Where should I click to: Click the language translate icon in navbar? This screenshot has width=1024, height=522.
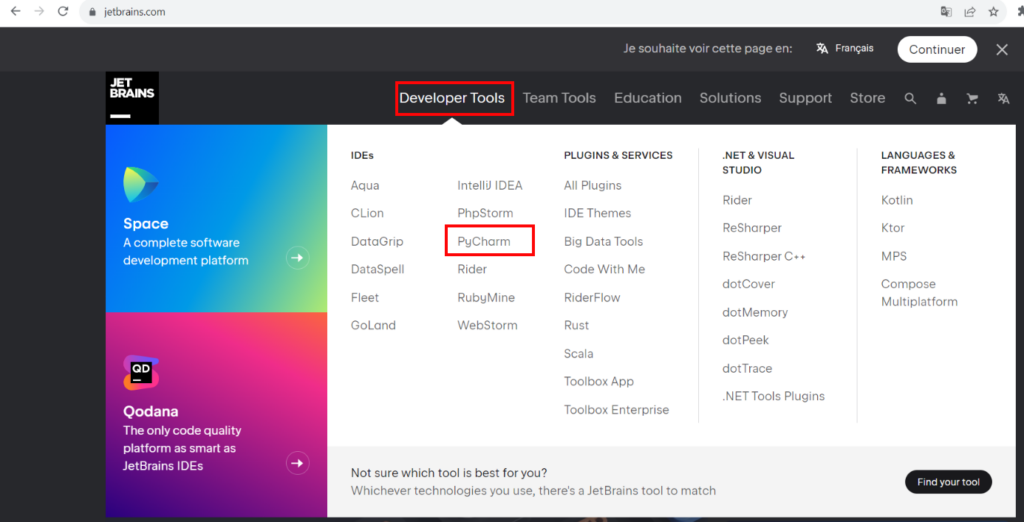click(1003, 98)
